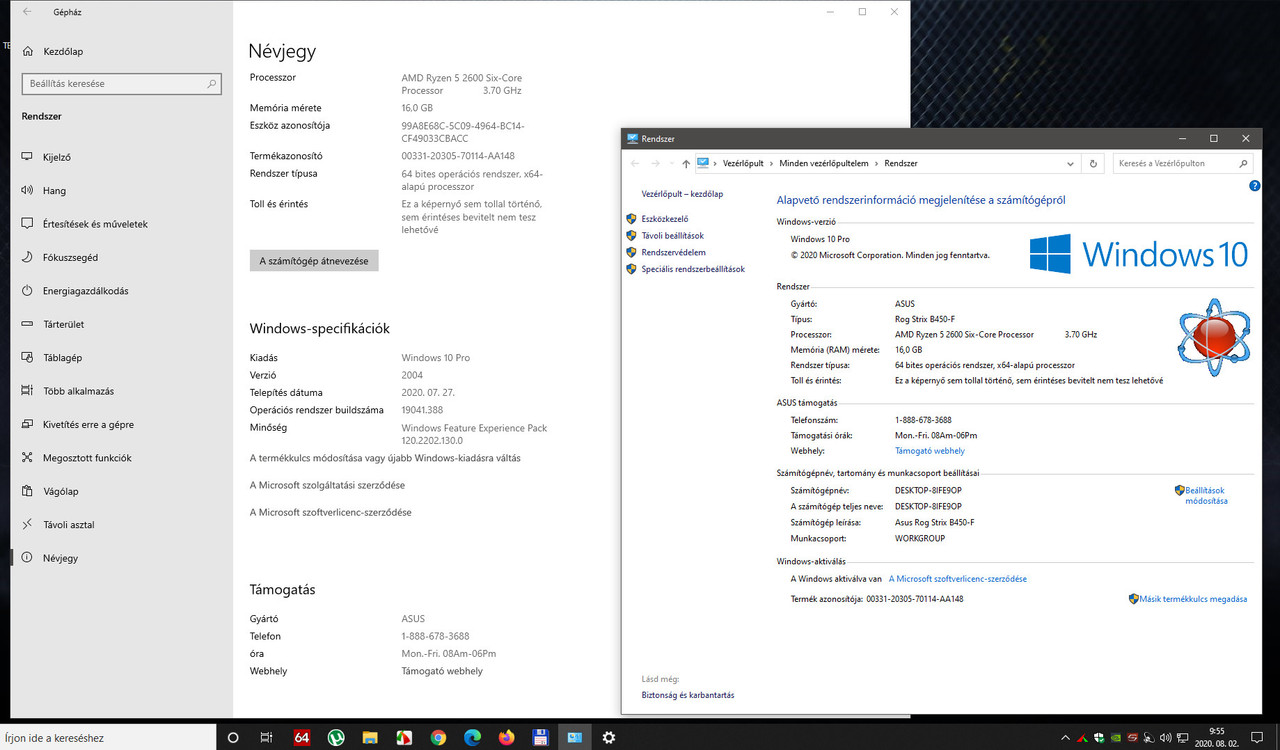
Task: Click Vezérlőpult in the breadcrumb
Action: coord(743,163)
